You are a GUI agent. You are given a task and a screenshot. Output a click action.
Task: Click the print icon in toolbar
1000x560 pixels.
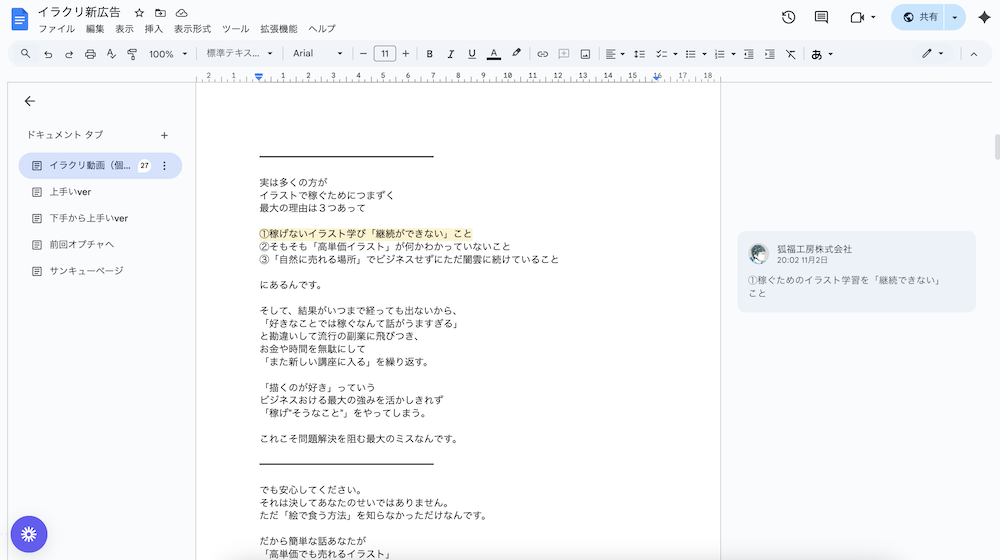tap(90, 54)
